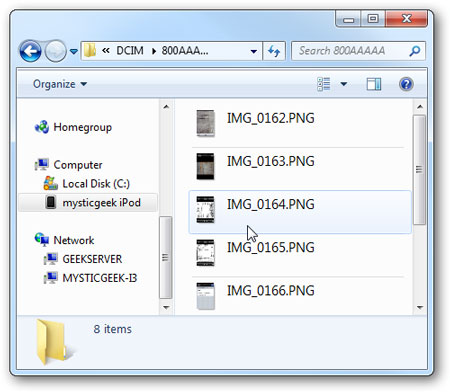The width and height of the screenshot is (450, 392).
Task: Refresh the folder with the refresh icon
Action: click(x=274, y=51)
